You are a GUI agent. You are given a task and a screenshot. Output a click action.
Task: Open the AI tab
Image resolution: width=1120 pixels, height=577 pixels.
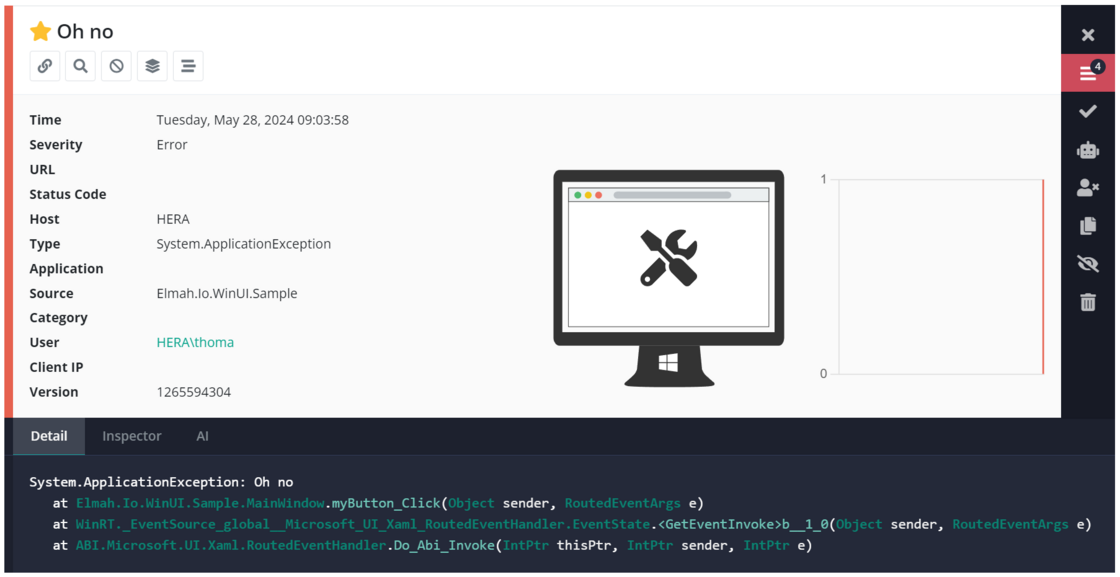click(202, 436)
